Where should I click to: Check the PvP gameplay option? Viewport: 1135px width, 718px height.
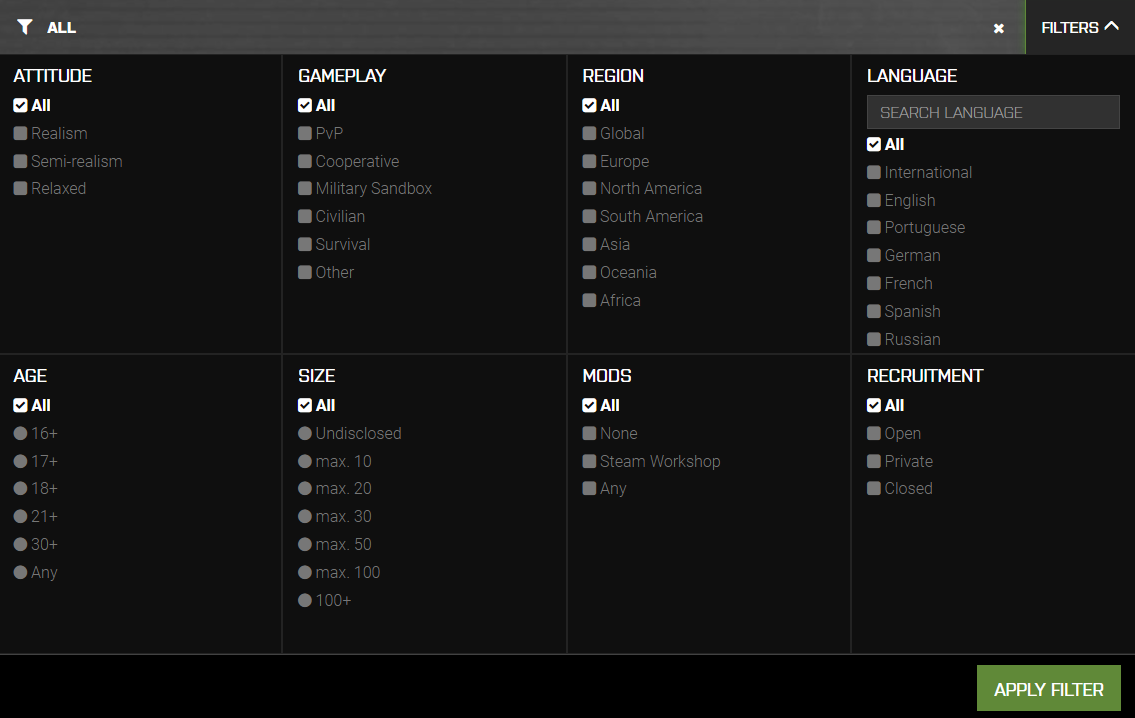click(305, 133)
